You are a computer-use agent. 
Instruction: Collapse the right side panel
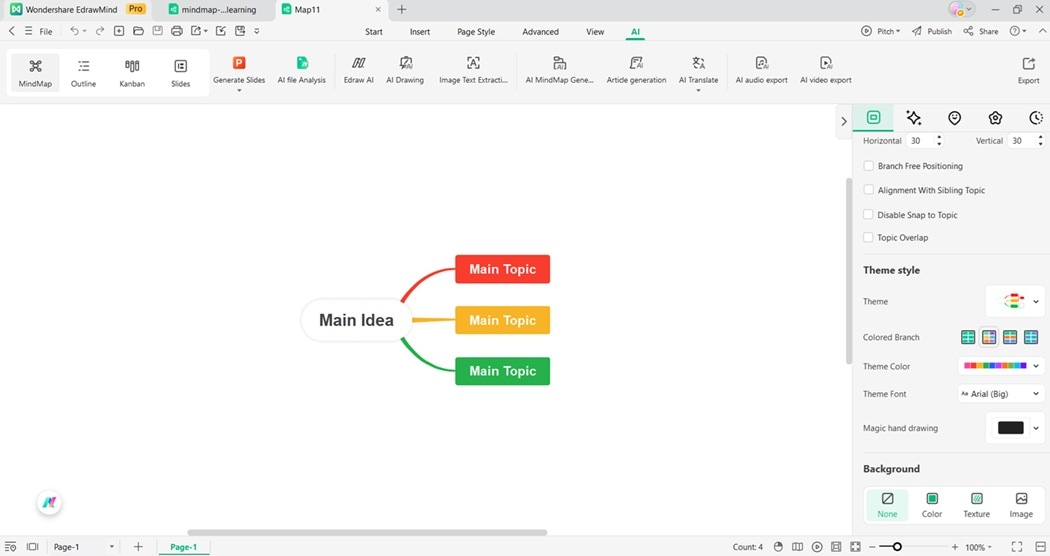coord(844,121)
